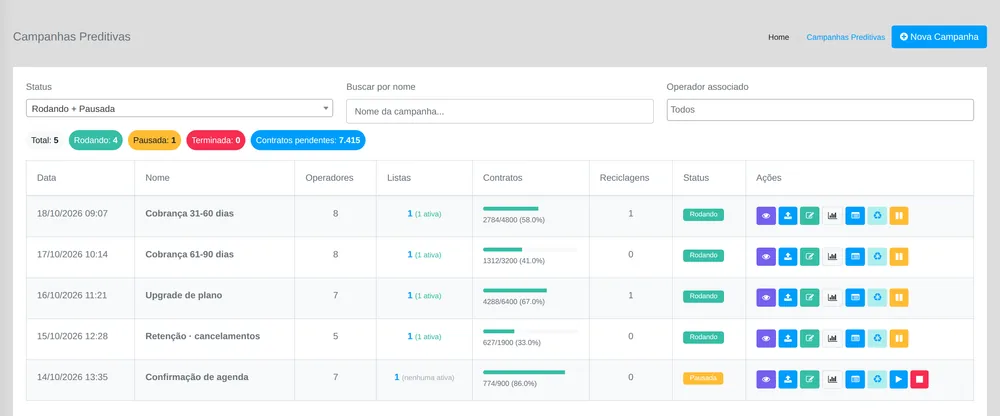Open Campanhas Preditivas breadcrumb link
Image resolution: width=1000 pixels, height=416 pixels.
coord(846,37)
